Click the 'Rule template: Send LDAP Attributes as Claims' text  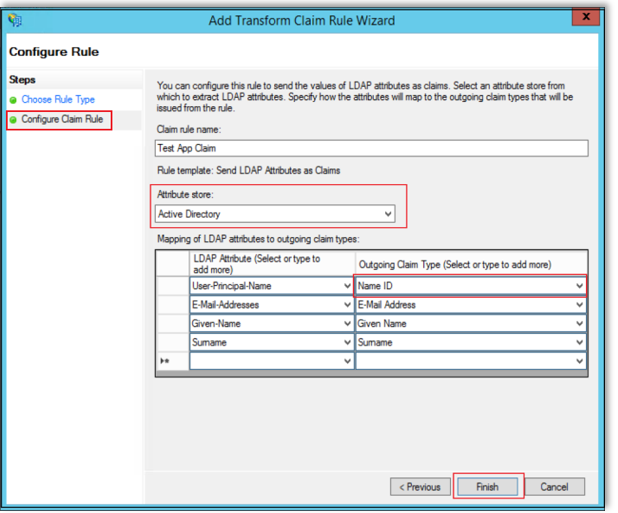tap(248, 171)
